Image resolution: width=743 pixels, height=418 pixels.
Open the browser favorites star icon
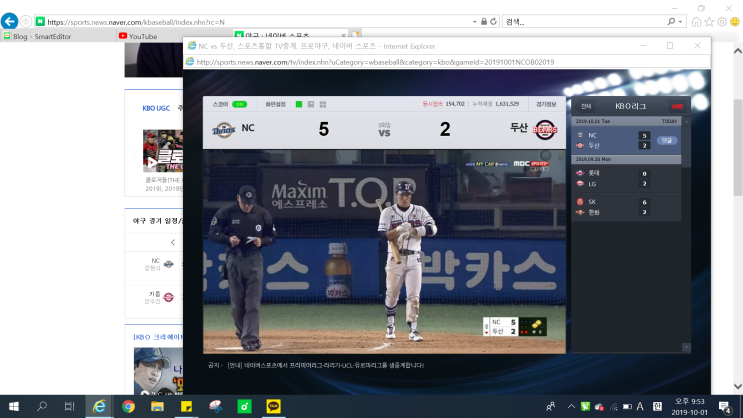(x=709, y=22)
